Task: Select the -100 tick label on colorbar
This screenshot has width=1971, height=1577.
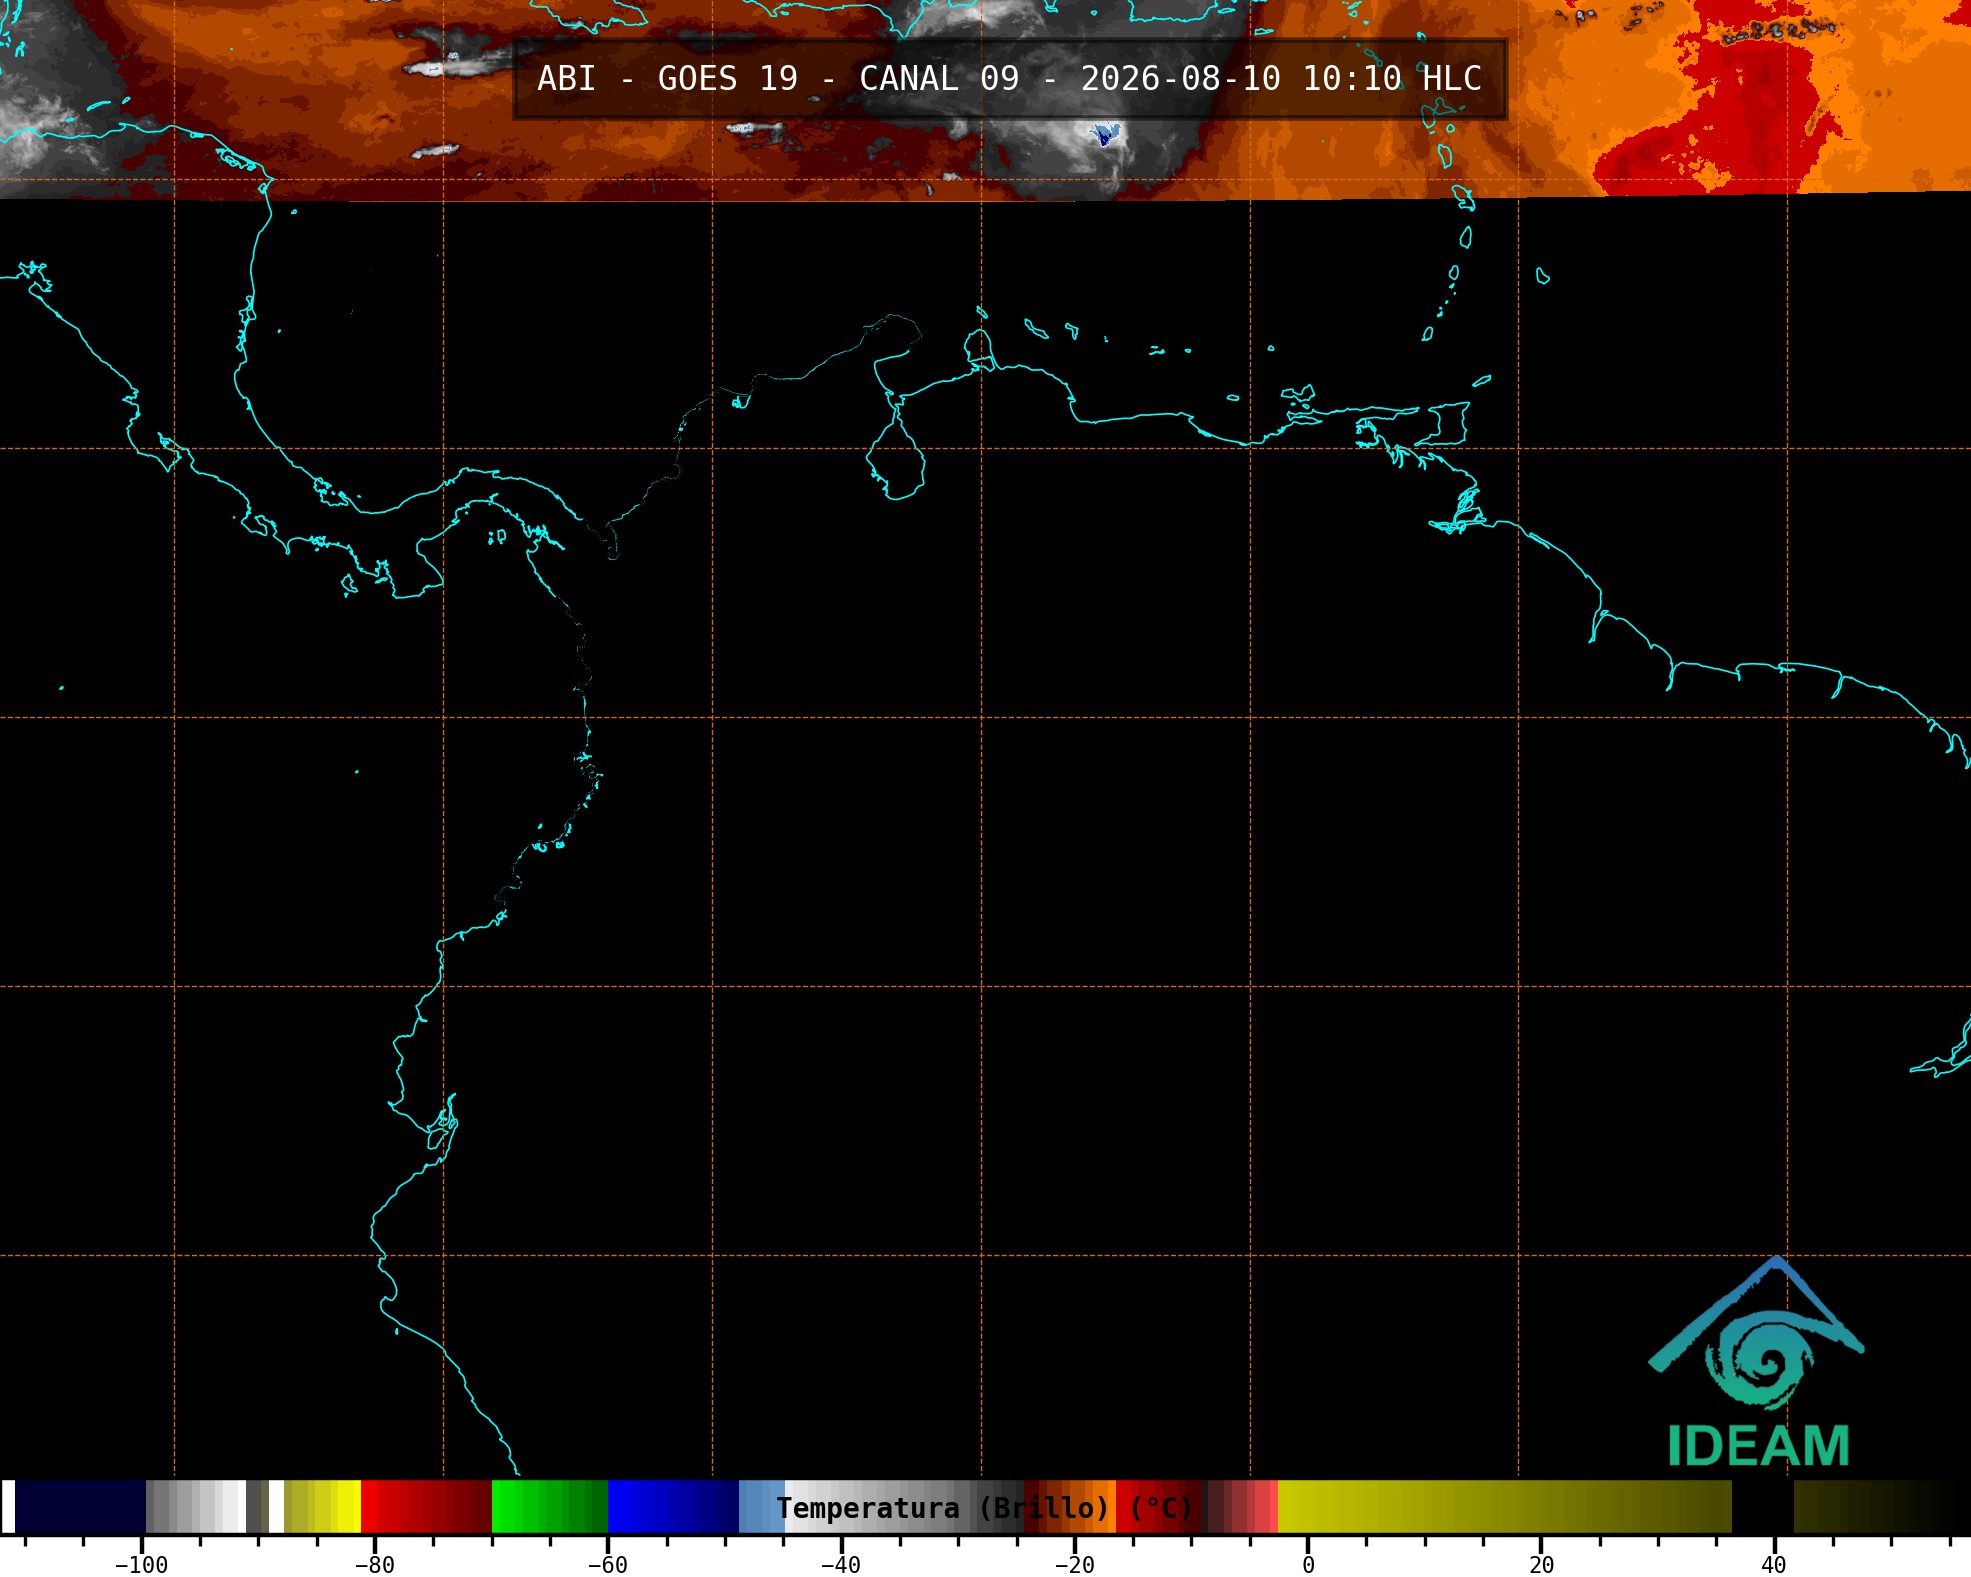Action: click(x=141, y=1565)
